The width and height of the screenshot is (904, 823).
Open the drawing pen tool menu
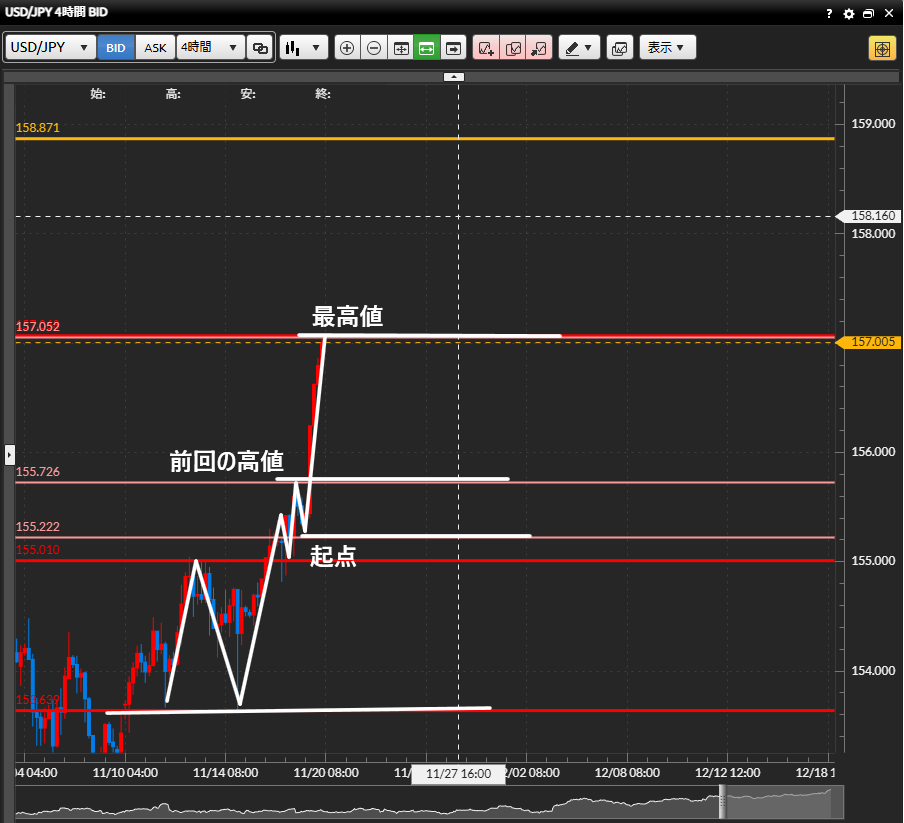tap(578, 48)
